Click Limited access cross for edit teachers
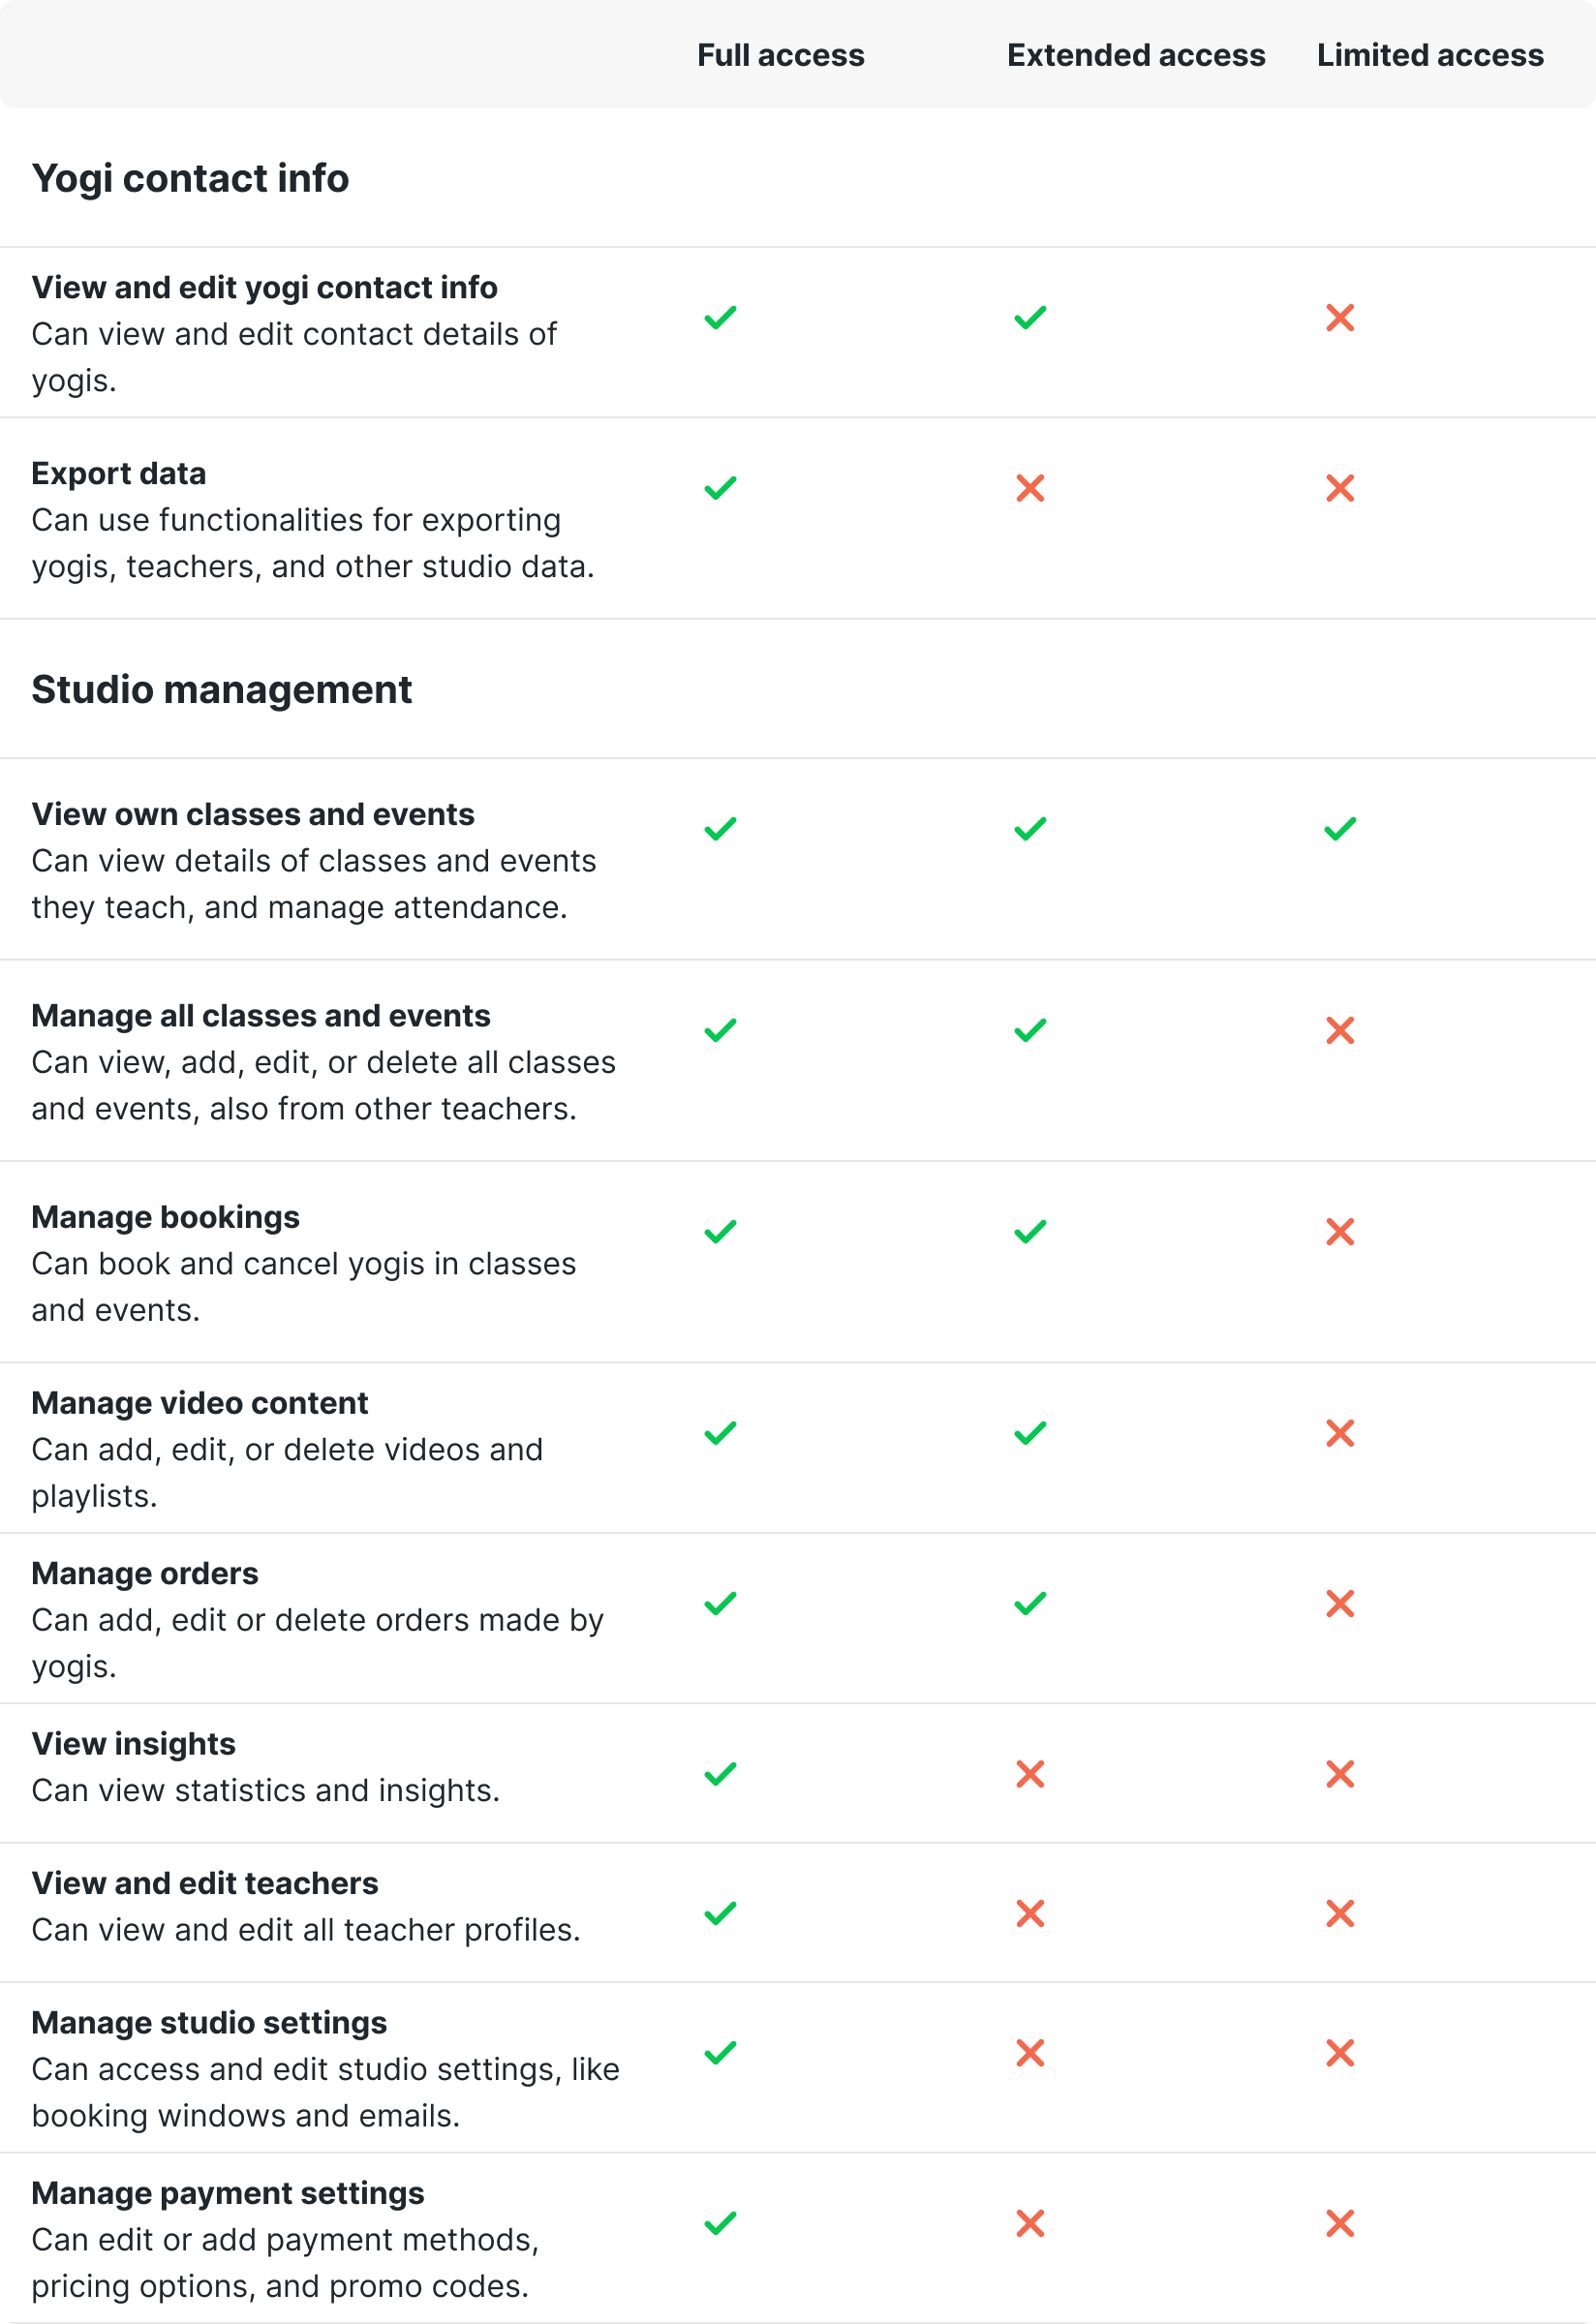Screen dimensions: 1596x2324 [x=1340, y=1913]
